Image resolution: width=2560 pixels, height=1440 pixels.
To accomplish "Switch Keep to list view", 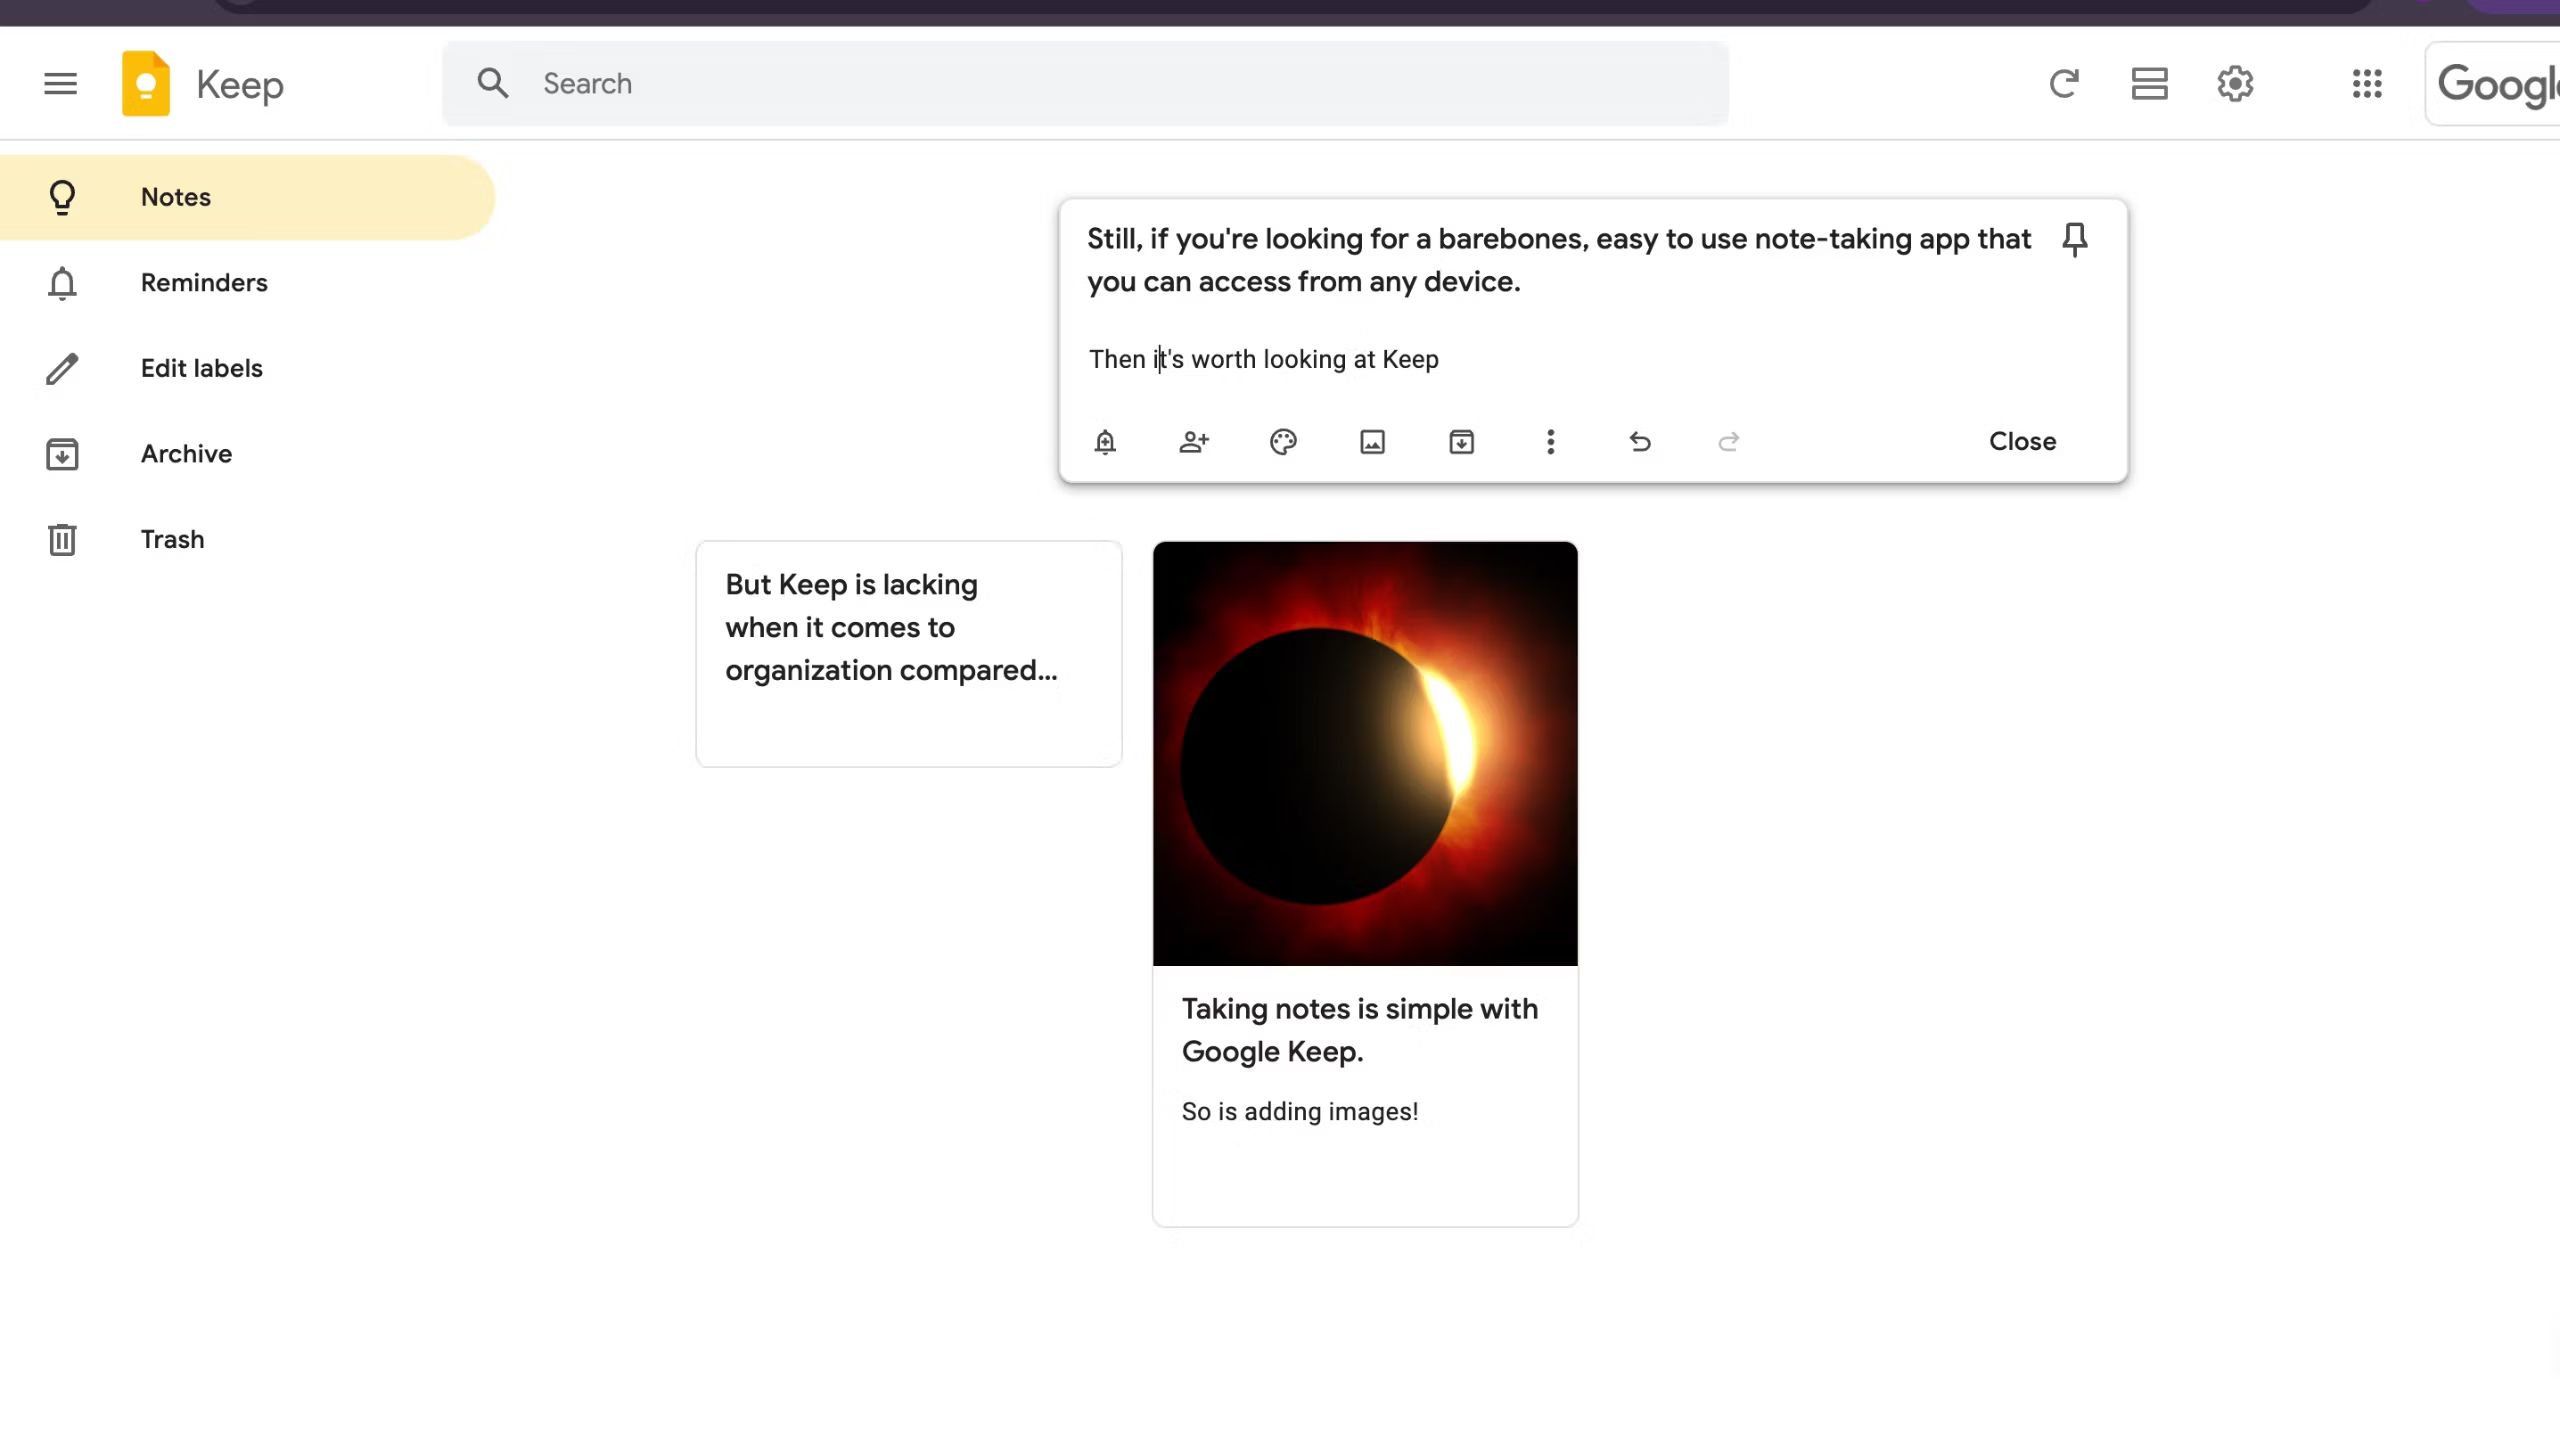I will coord(2150,83).
